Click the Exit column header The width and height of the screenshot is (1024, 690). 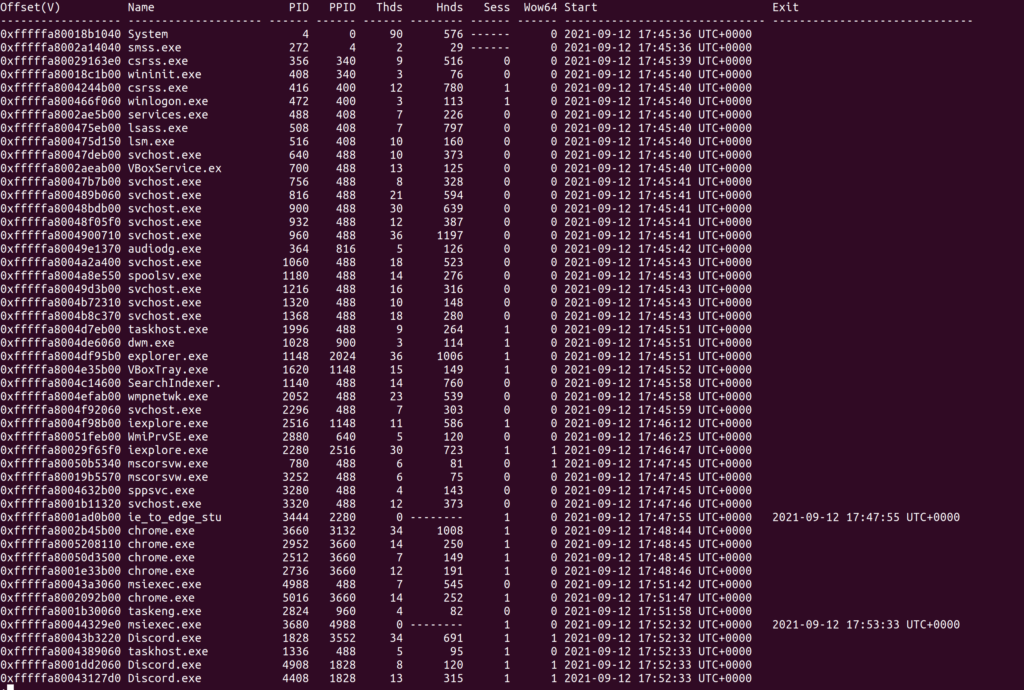click(x=785, y=7)
